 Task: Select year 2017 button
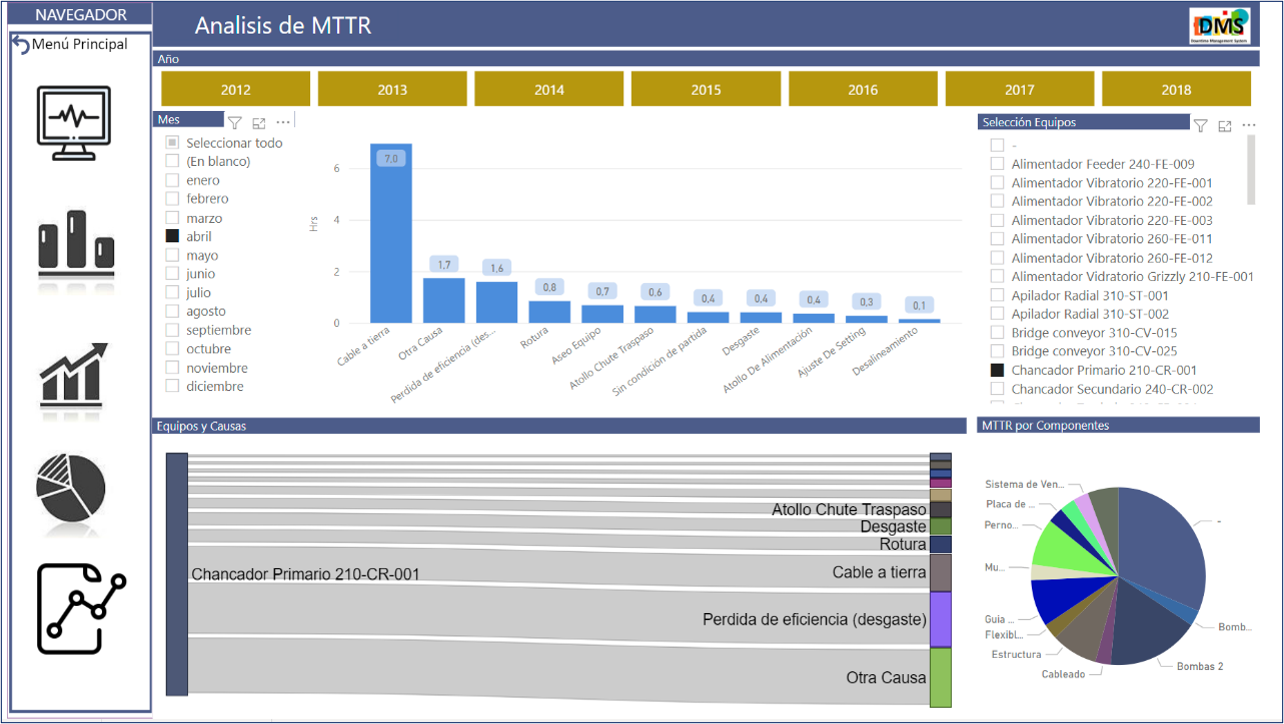(x=1019, y=89)
